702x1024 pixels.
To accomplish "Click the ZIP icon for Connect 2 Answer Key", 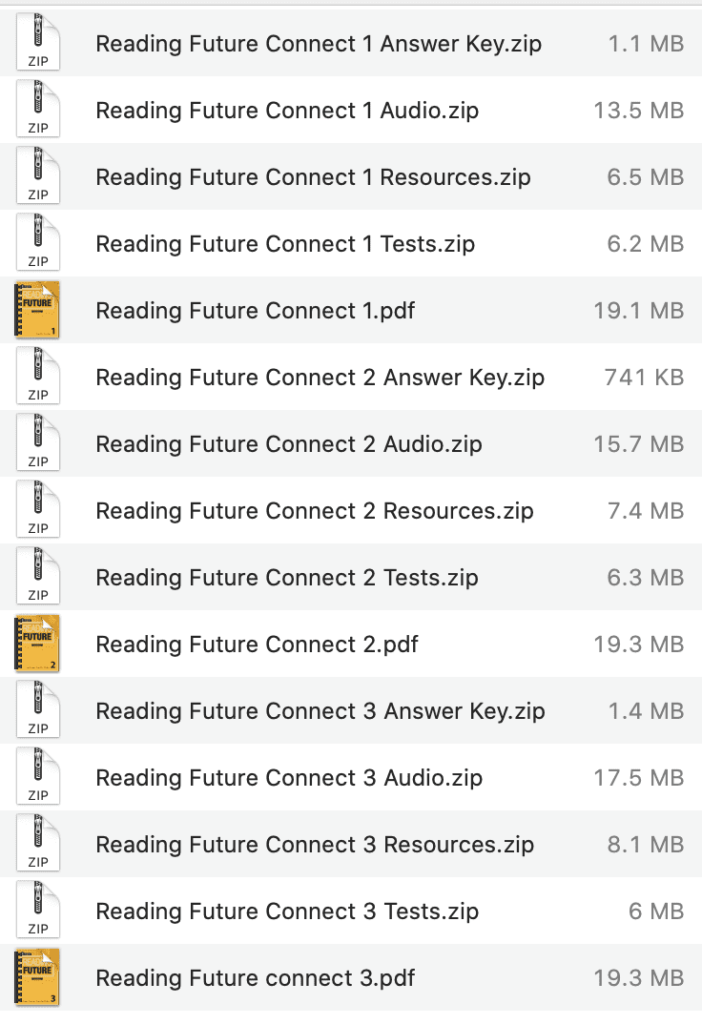I will pos(37,377).
